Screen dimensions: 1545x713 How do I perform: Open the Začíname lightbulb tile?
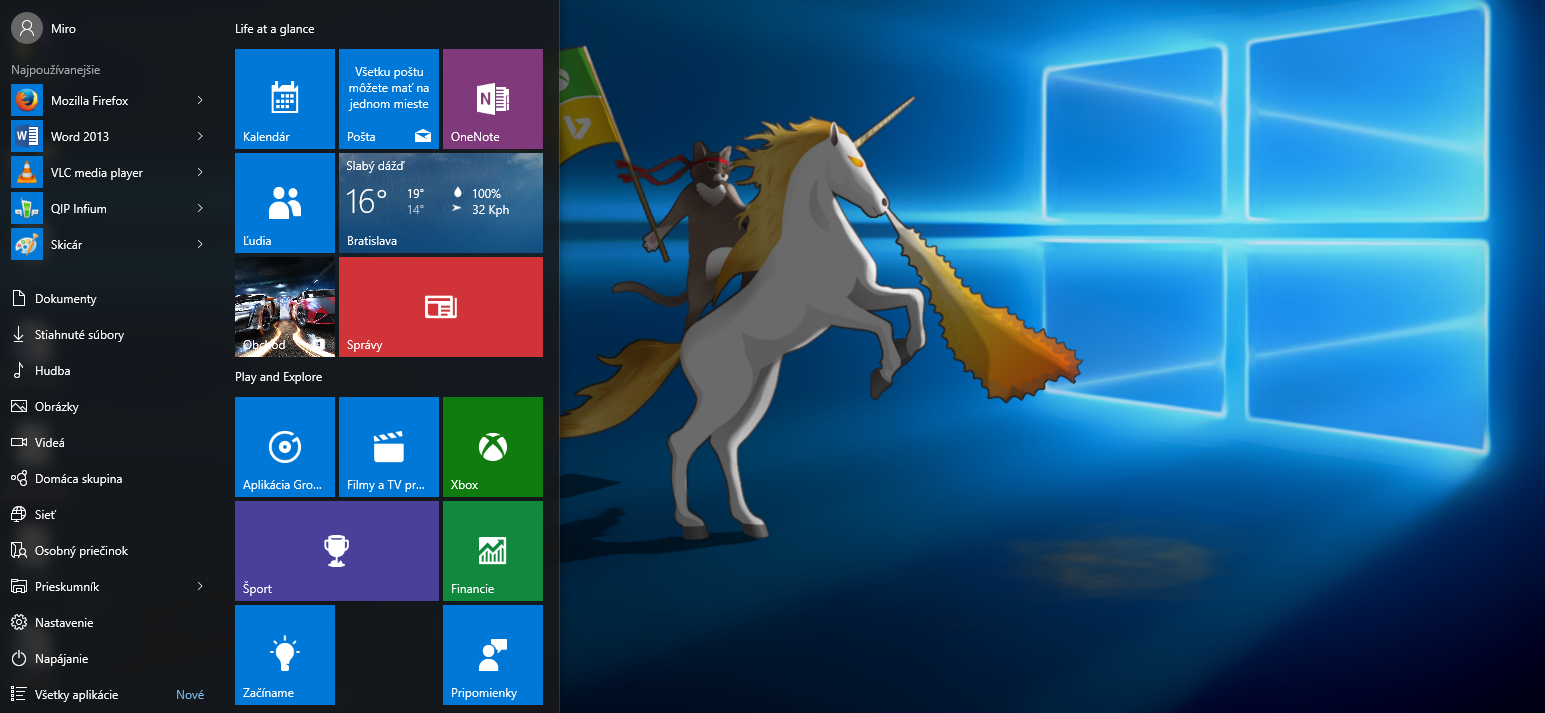pos(285,655)
